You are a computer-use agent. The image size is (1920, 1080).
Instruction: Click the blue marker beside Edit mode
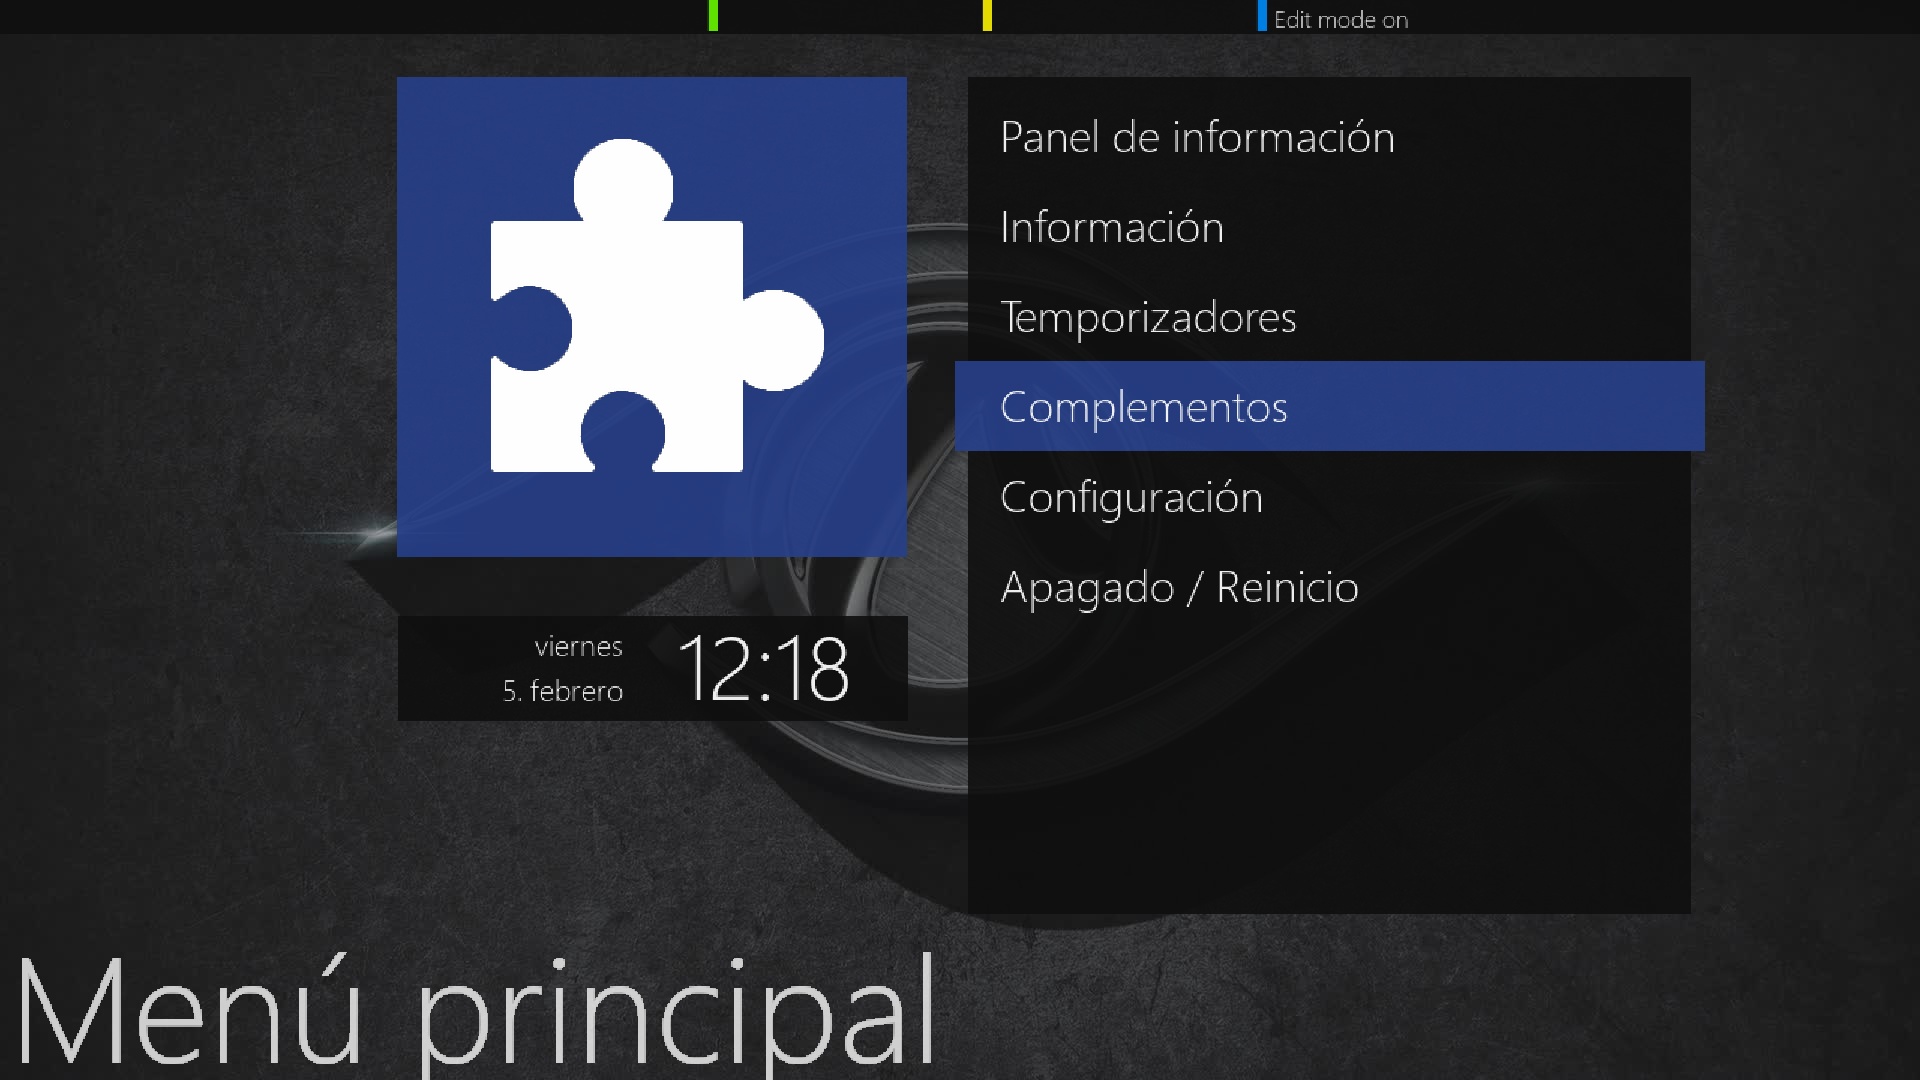click(x=1262, y=15)
